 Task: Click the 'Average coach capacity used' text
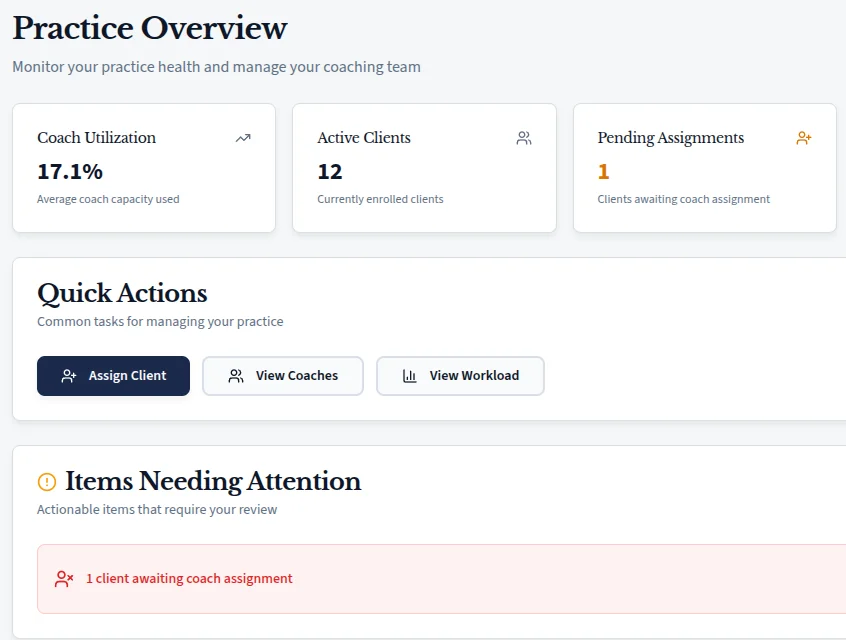(108, 199)
